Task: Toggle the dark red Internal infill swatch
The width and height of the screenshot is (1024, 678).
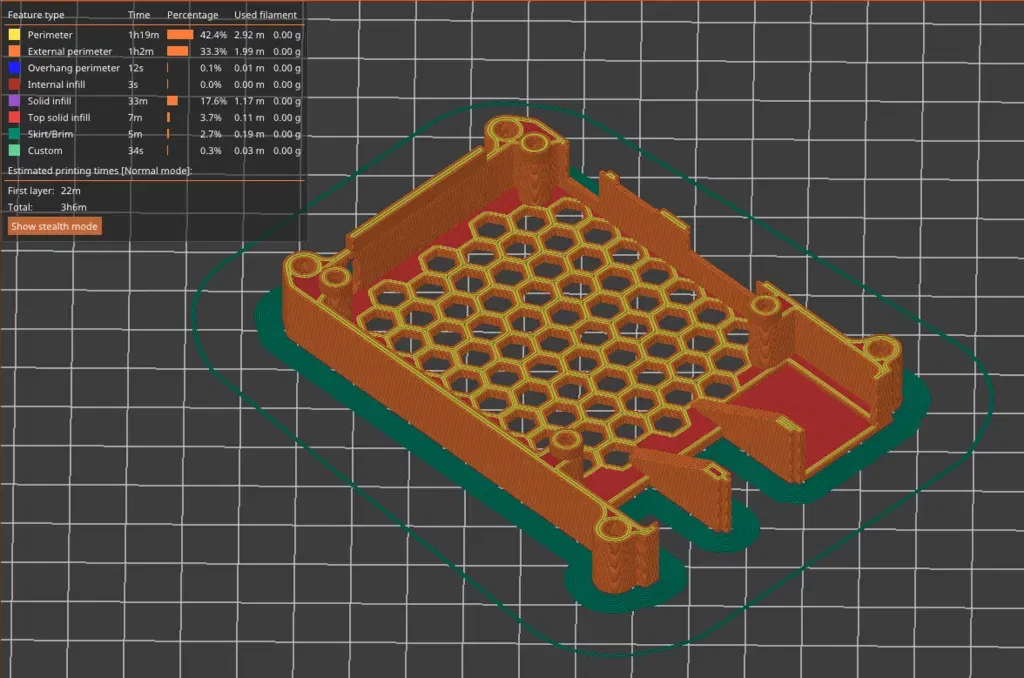Action: pyautogui.click(x=14, y=84)
